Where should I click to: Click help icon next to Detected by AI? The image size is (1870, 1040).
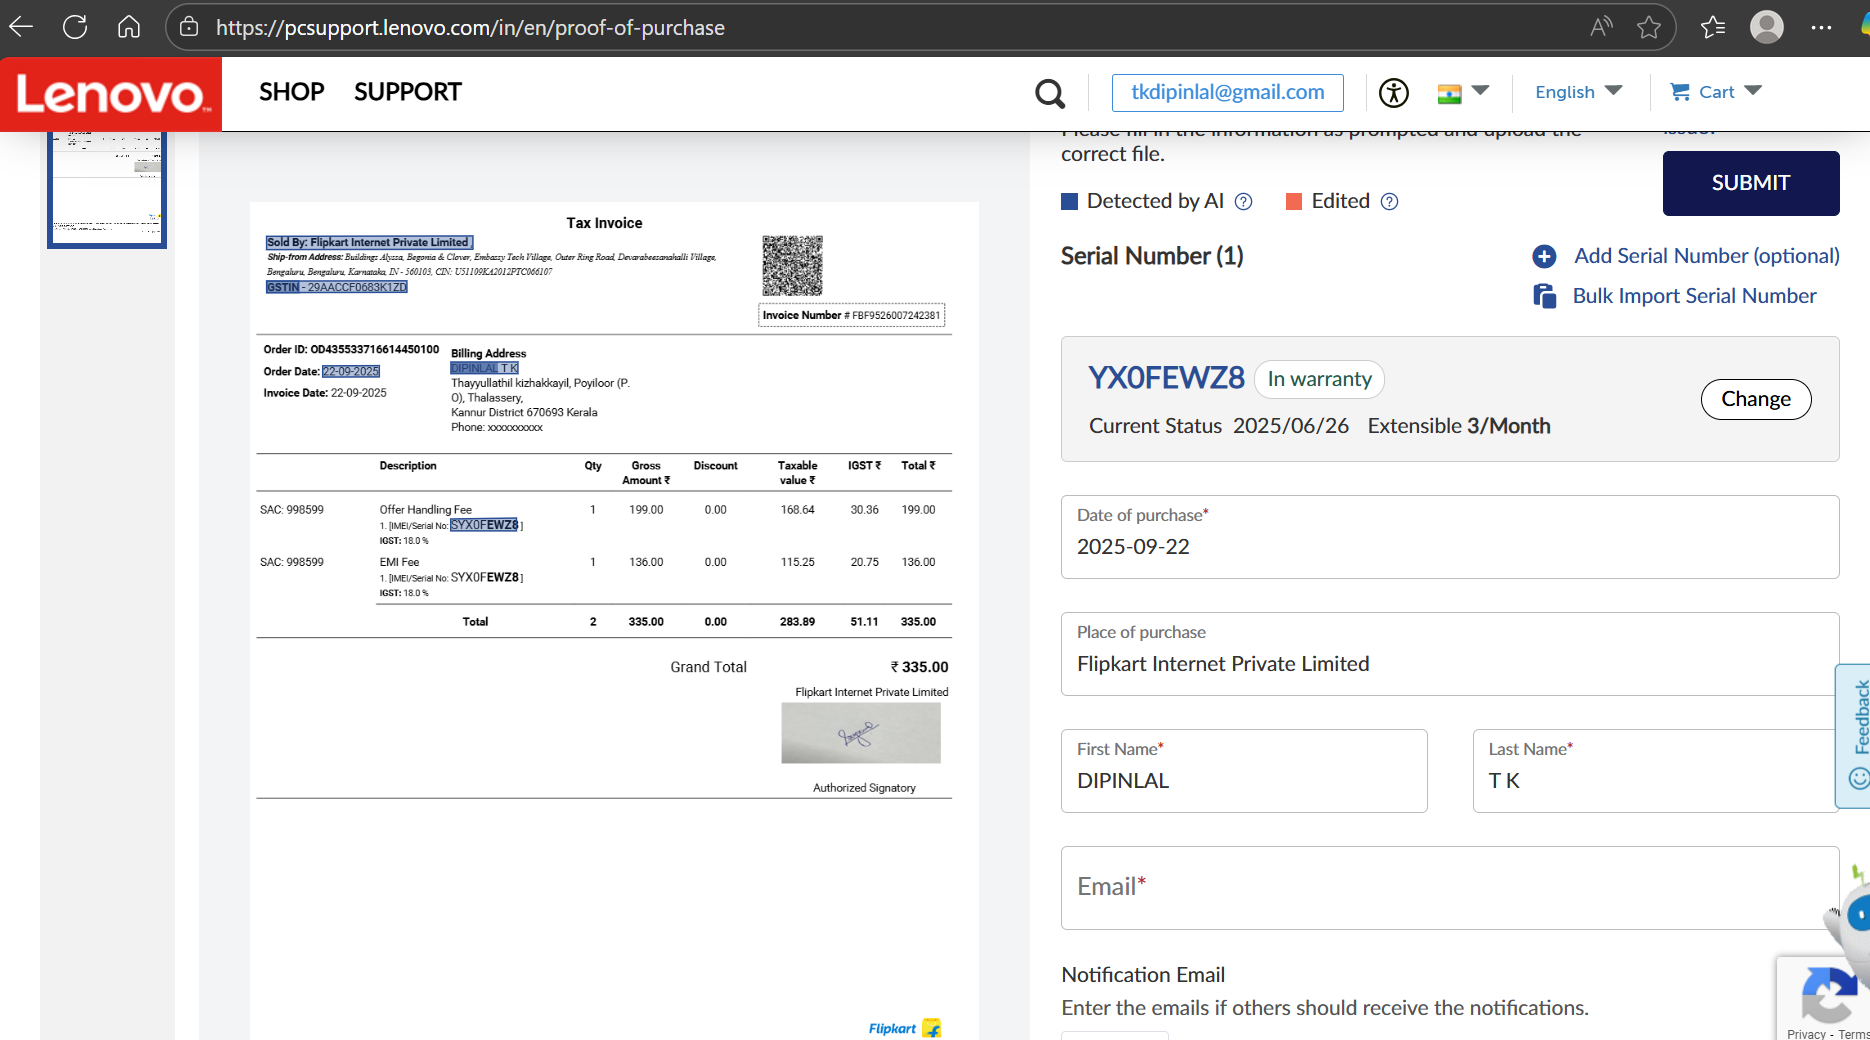(x=1243, y=202)
